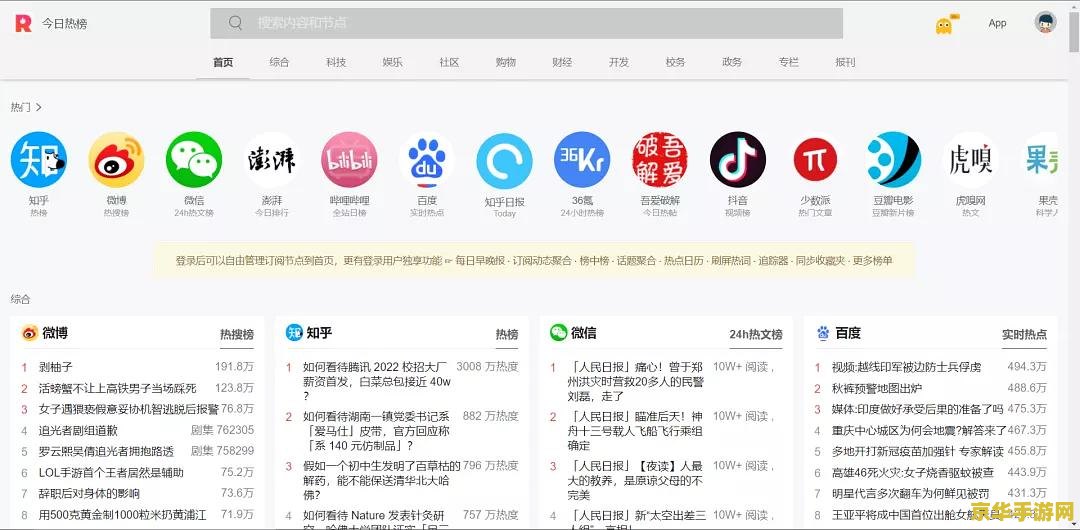Switch to the 娱乐 tab

point(393,62)
